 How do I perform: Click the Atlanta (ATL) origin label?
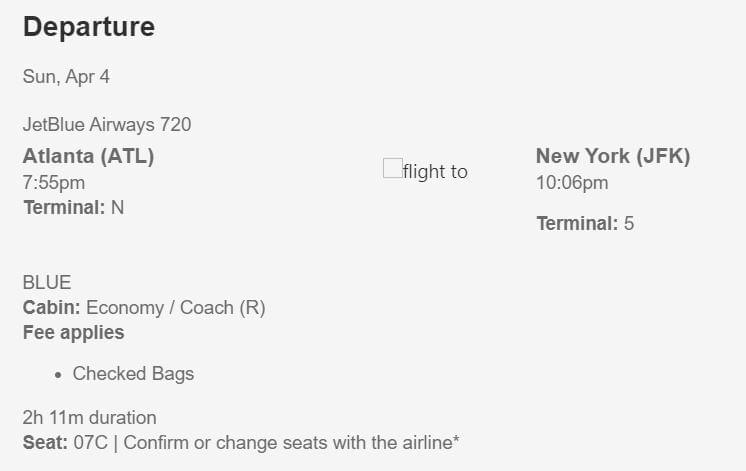(88, 156)
